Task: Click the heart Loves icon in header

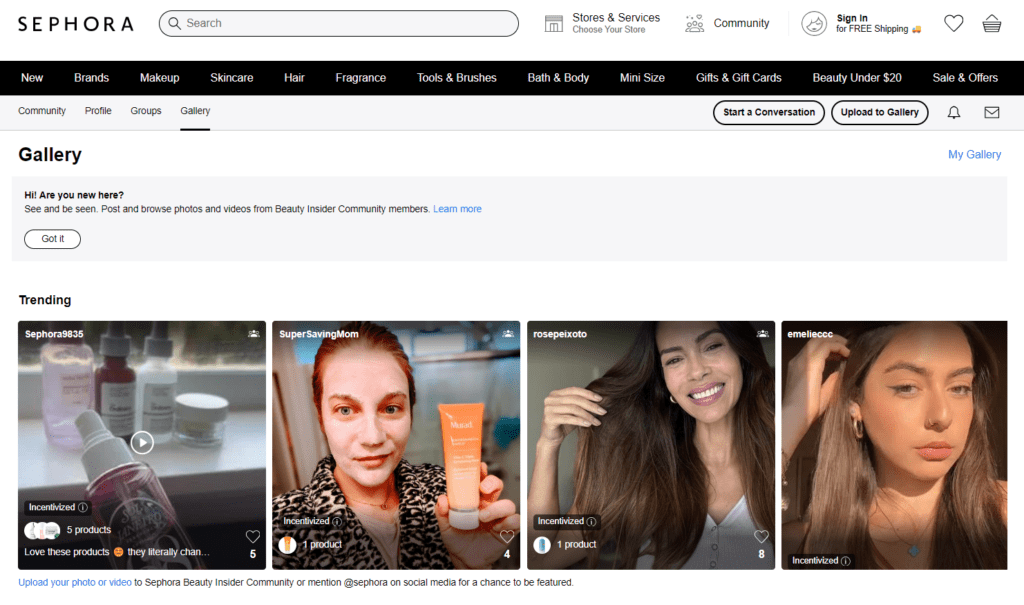Action: pyautogui.click(x=953, y=23)
